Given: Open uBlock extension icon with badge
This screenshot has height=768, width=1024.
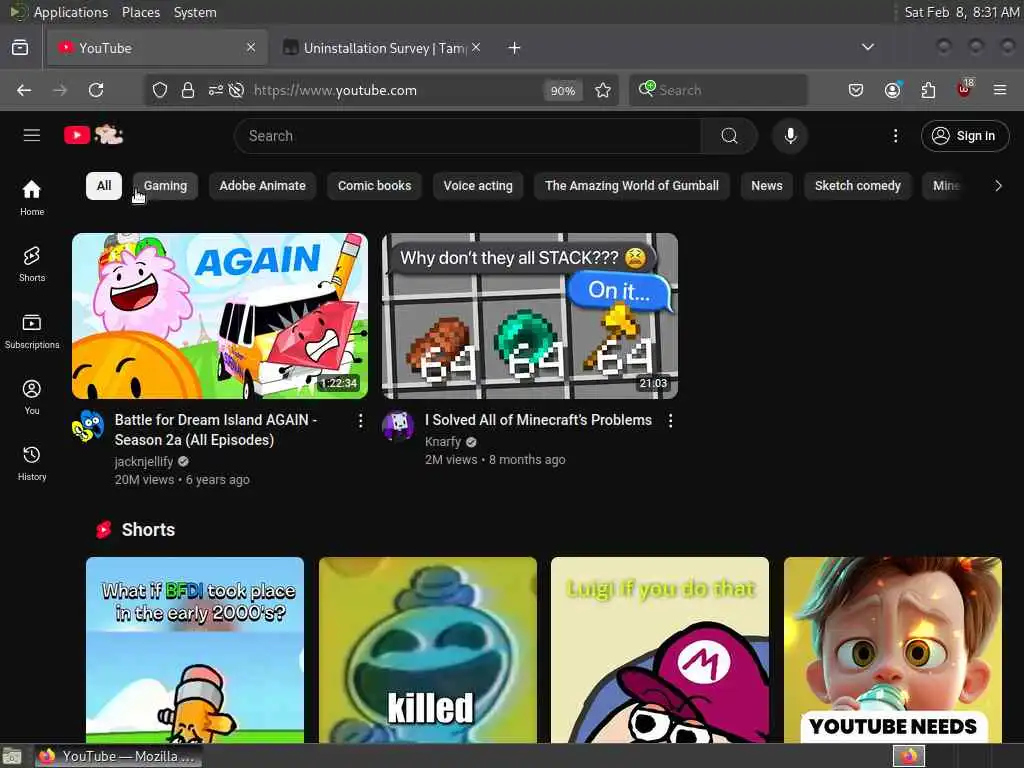Looking at the screenshot, I should click(965, 89).
